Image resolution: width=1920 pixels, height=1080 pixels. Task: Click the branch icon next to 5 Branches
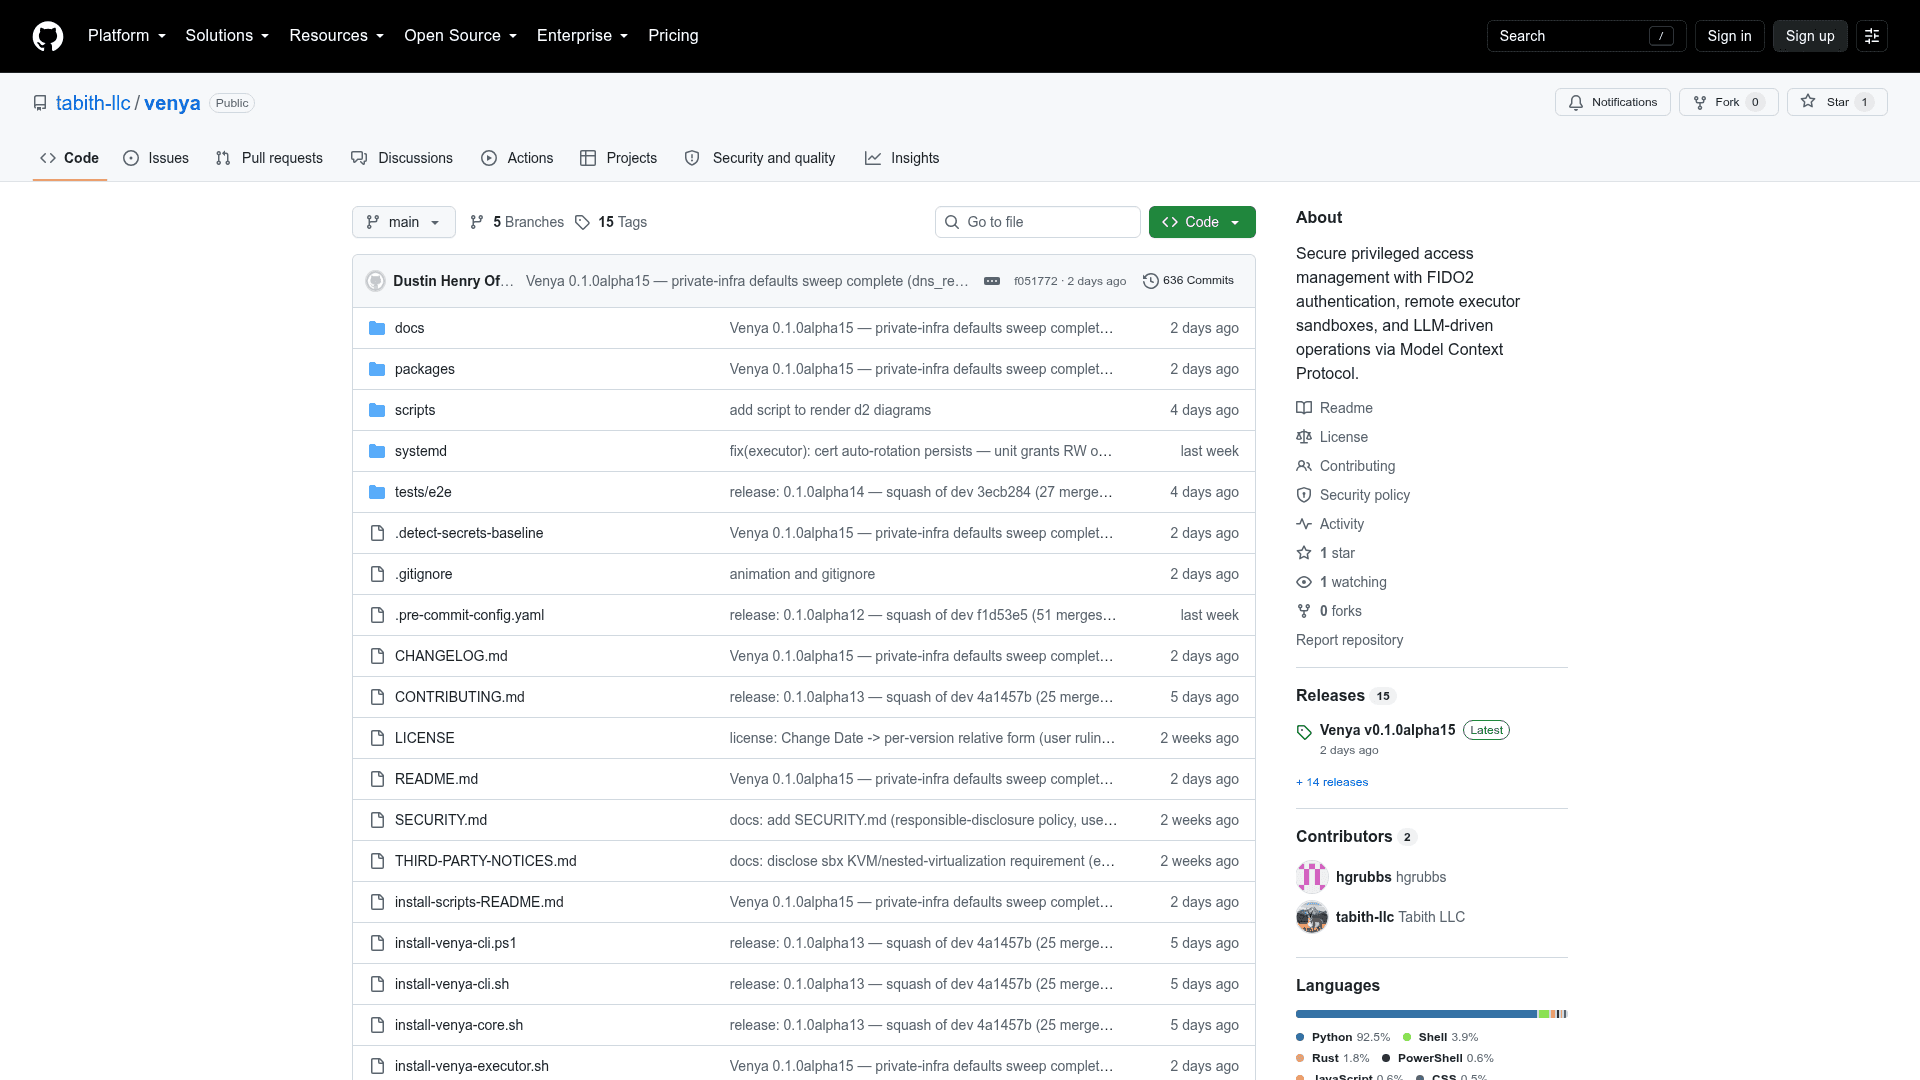pyautogui.click(x=477, y=222)
